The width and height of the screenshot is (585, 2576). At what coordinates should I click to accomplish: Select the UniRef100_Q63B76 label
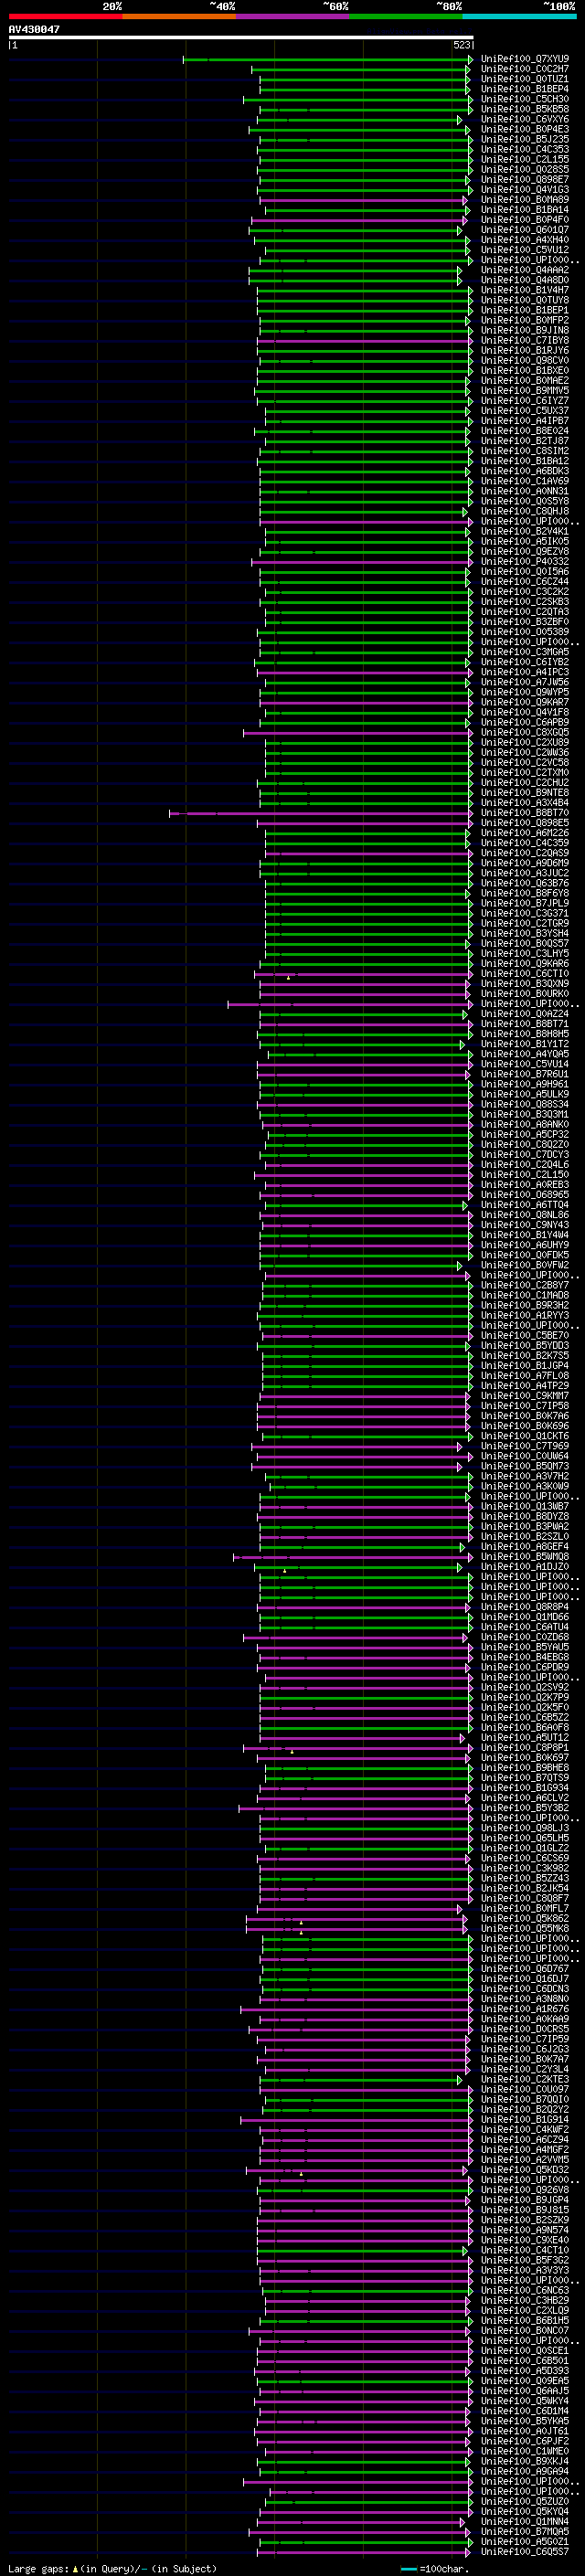(x=524, y=883)
